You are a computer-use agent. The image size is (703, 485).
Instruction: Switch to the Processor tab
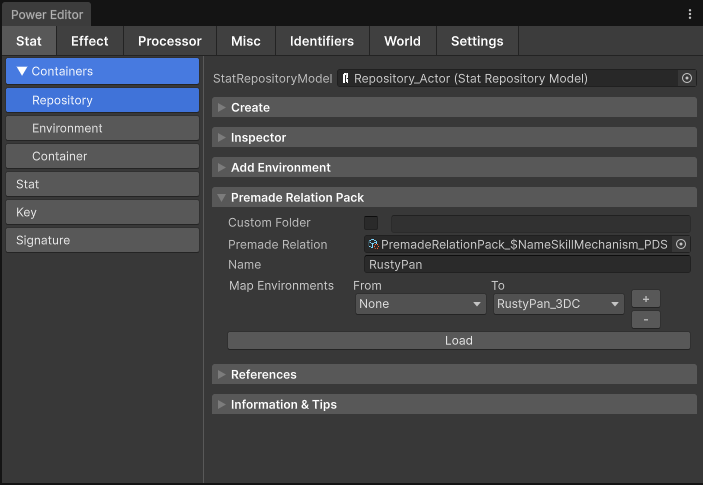click(x=170, y=41)
